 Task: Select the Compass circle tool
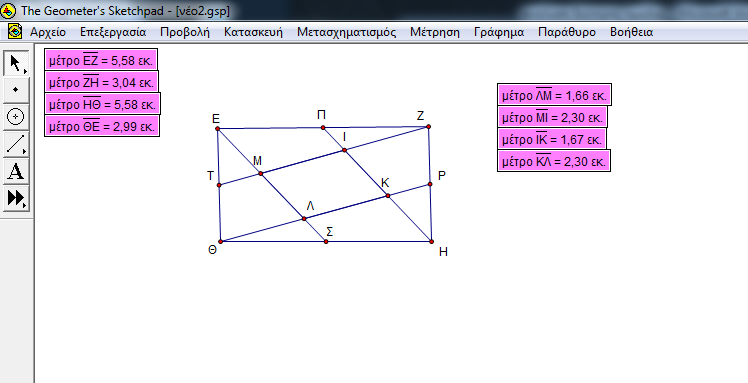click(16, 117)
